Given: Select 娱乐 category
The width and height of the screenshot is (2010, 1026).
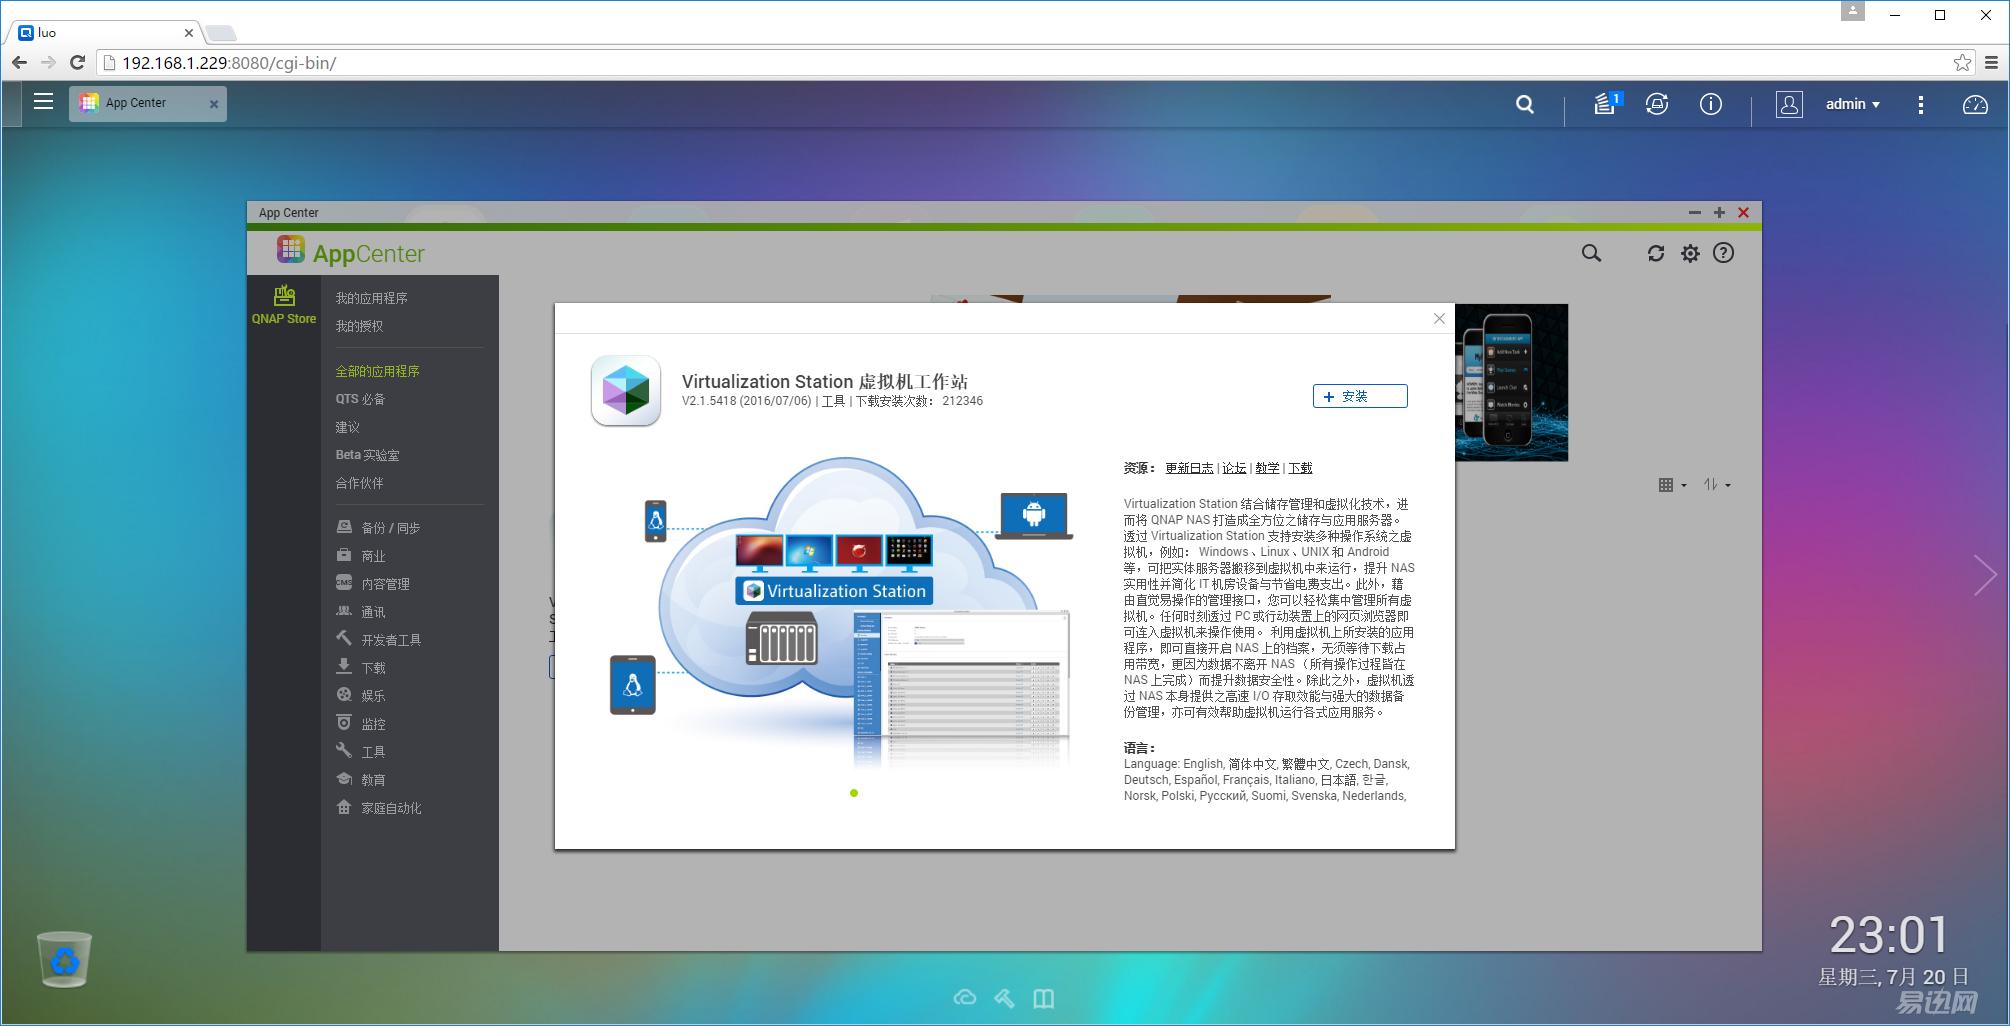Looking at the screenshot, I should [360, 696].
